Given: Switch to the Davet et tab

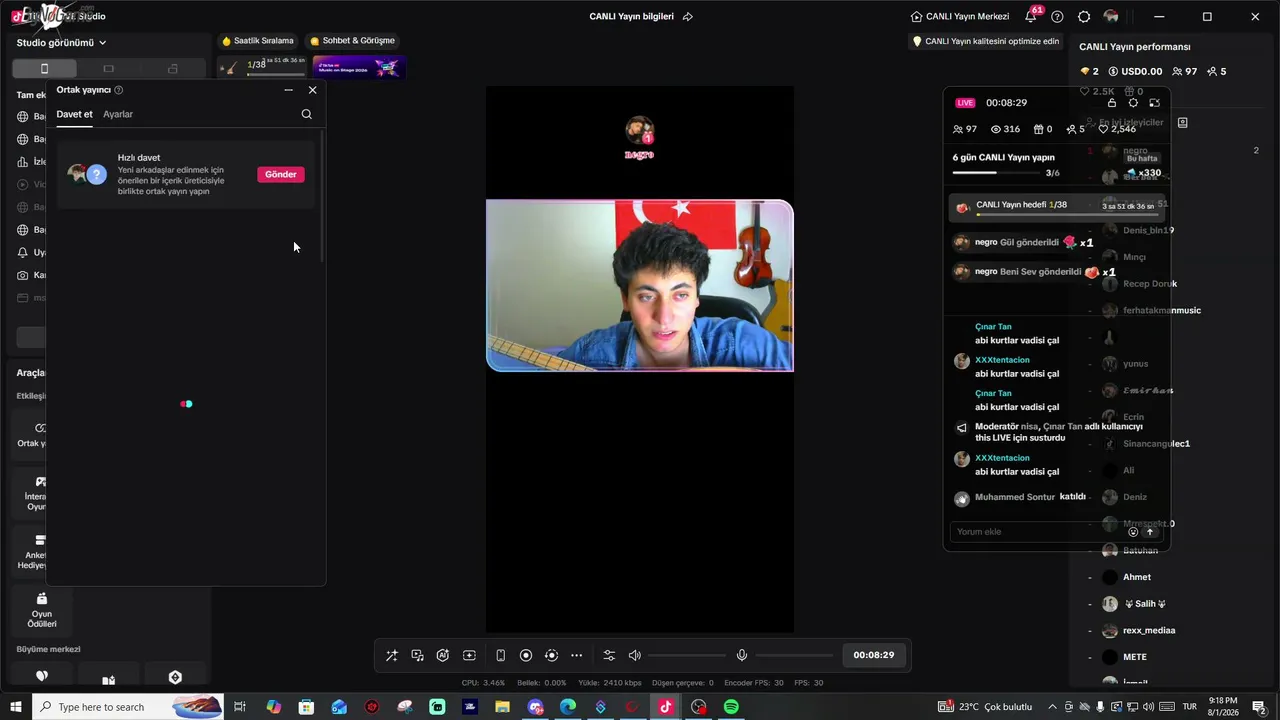Looking at the screenshot, I should (74, 114).
